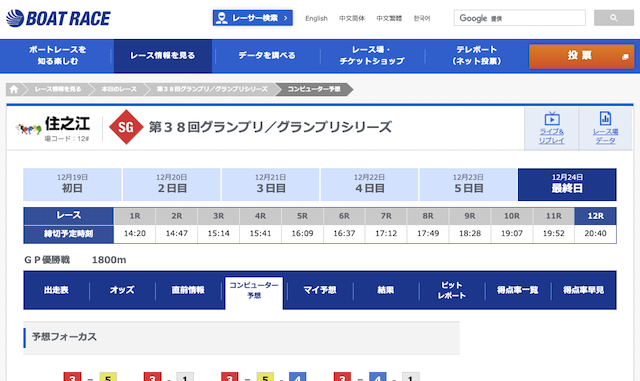640x381 pixels.
Task: Go to the home breadcrumb icon
Action: (14, 89)
